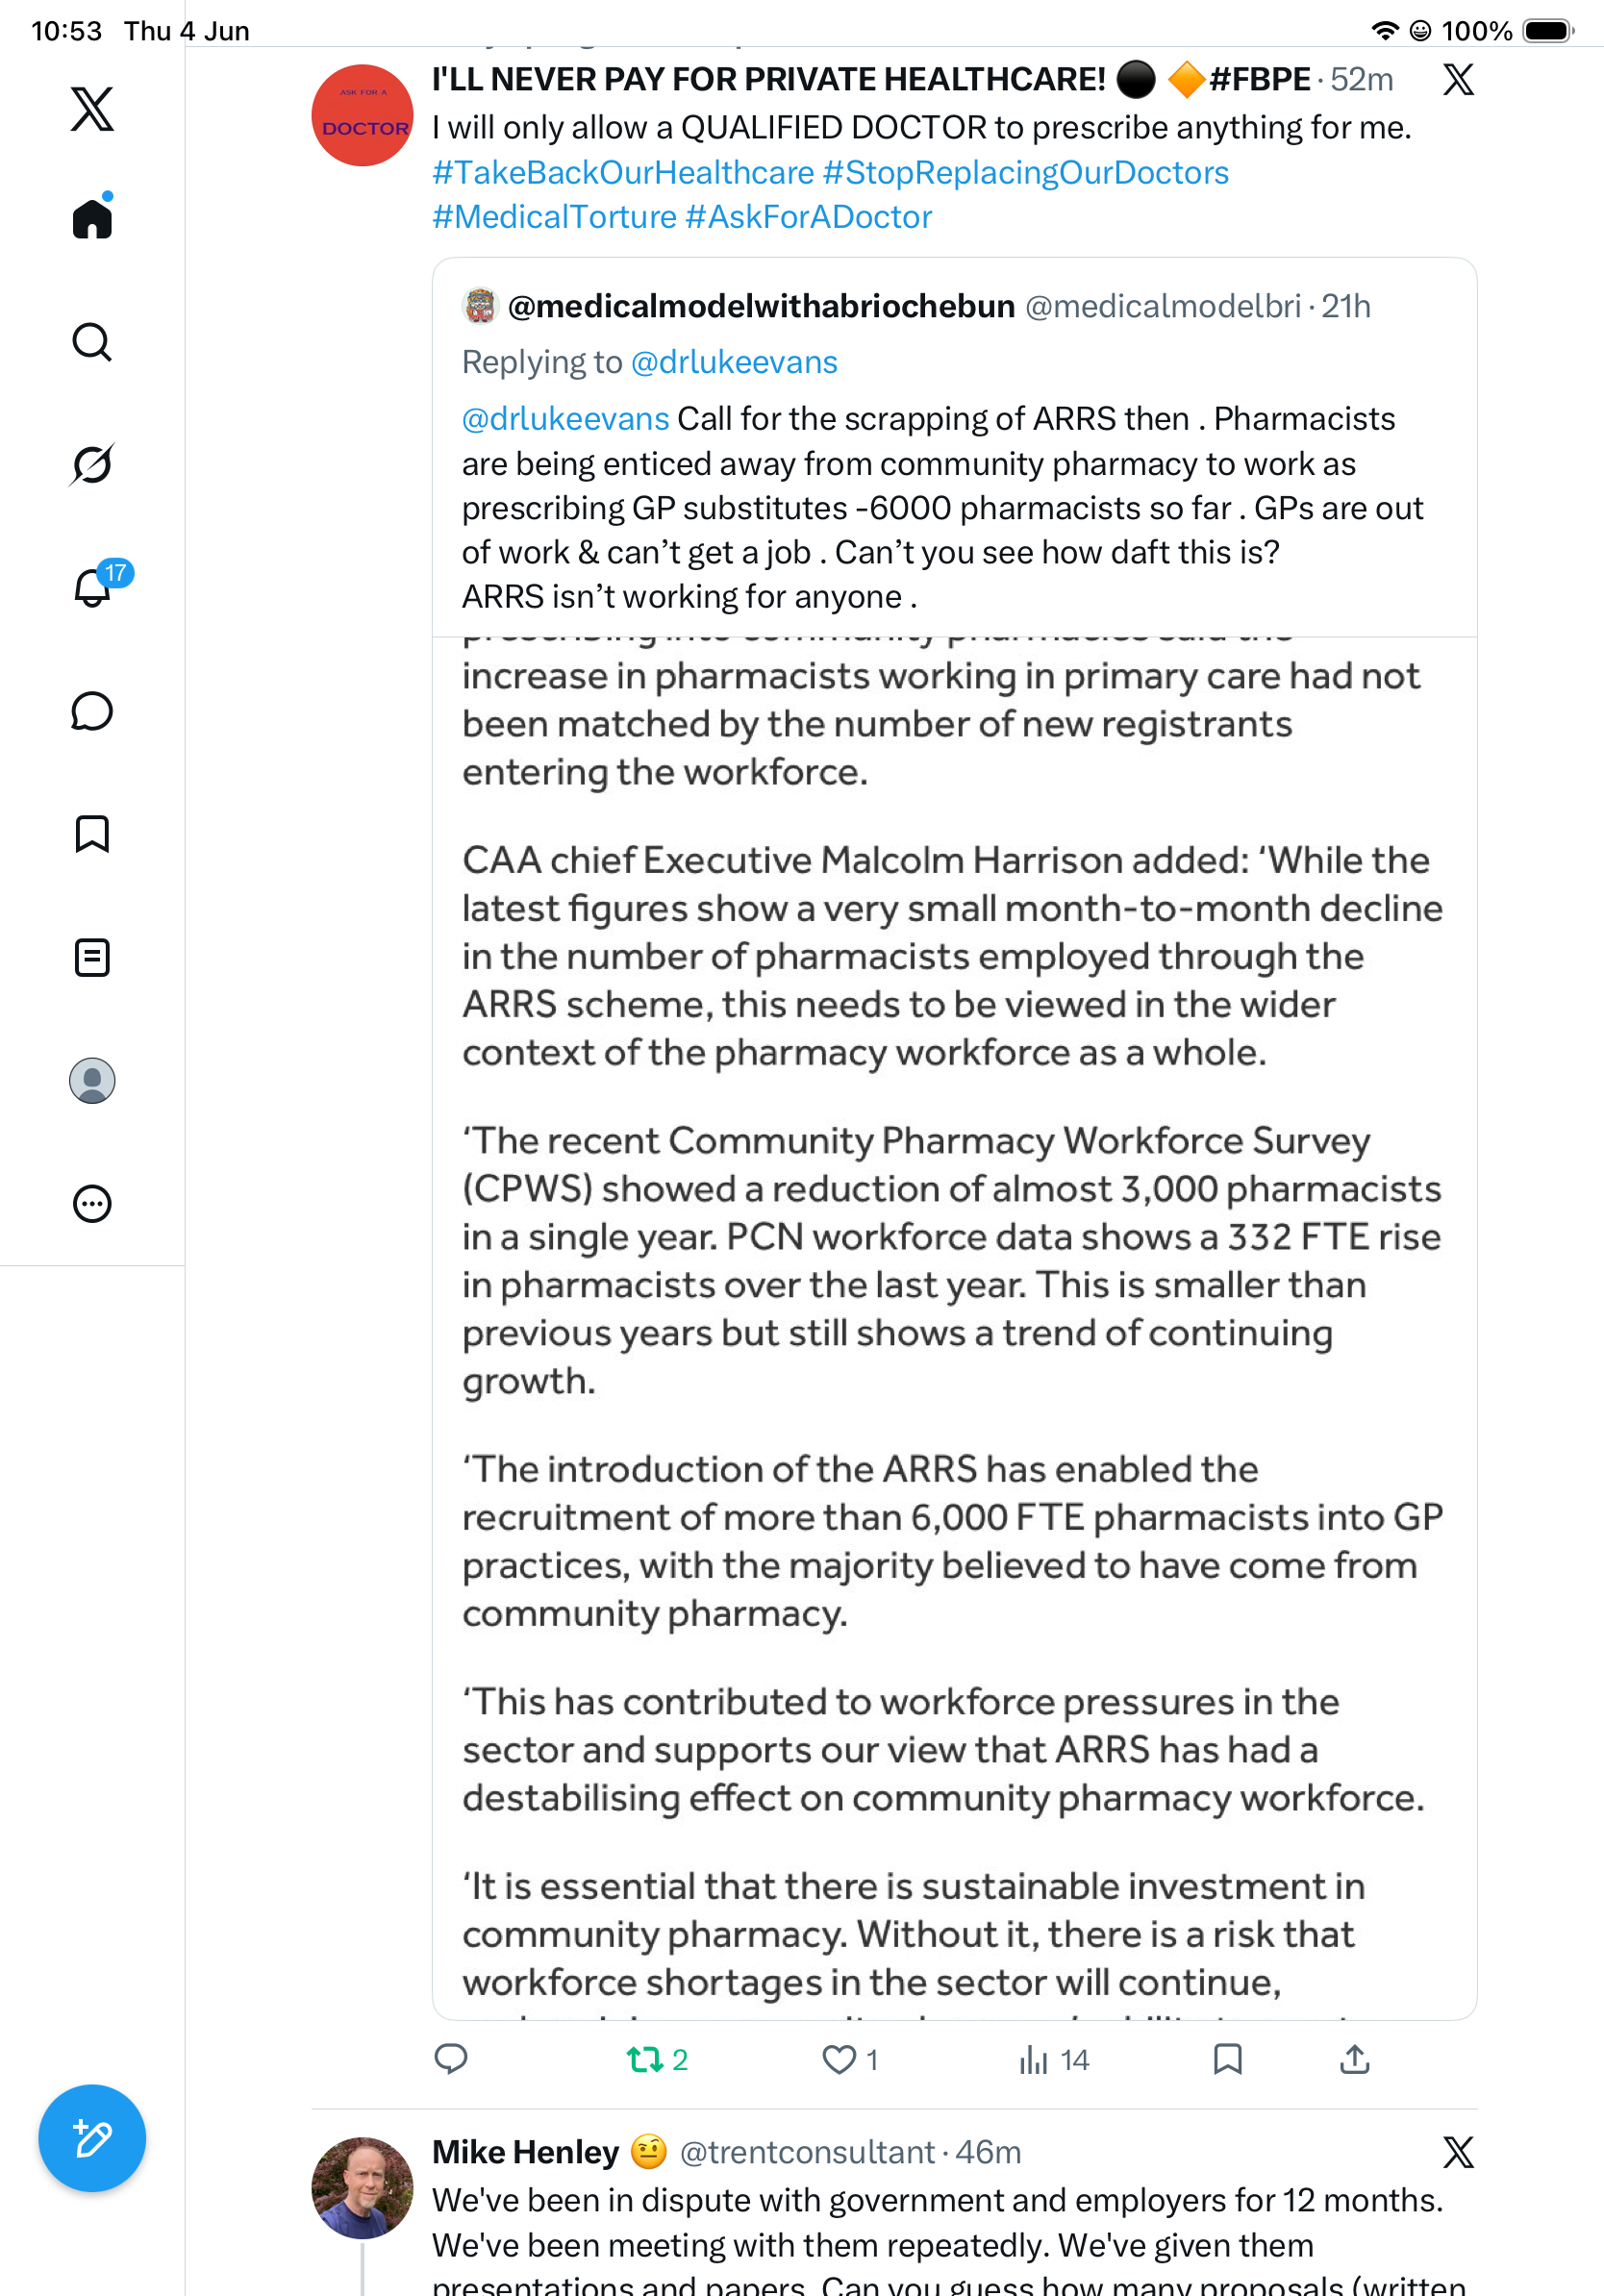Viewport: 1604px width, 2296px height.
Task: Go to the Home feed icon
Action: [x=92, y=217]
